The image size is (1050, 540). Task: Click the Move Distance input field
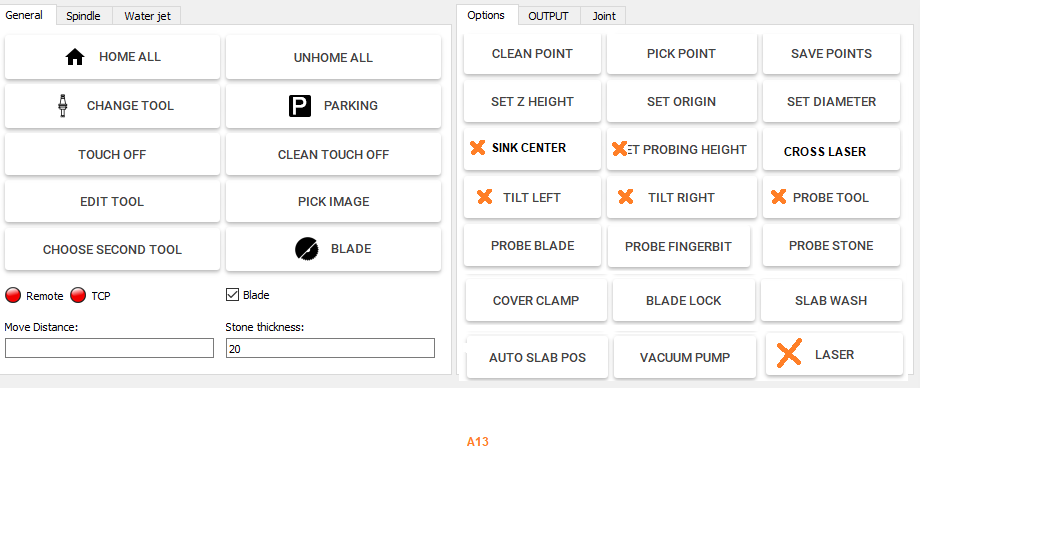click(109, 348)
